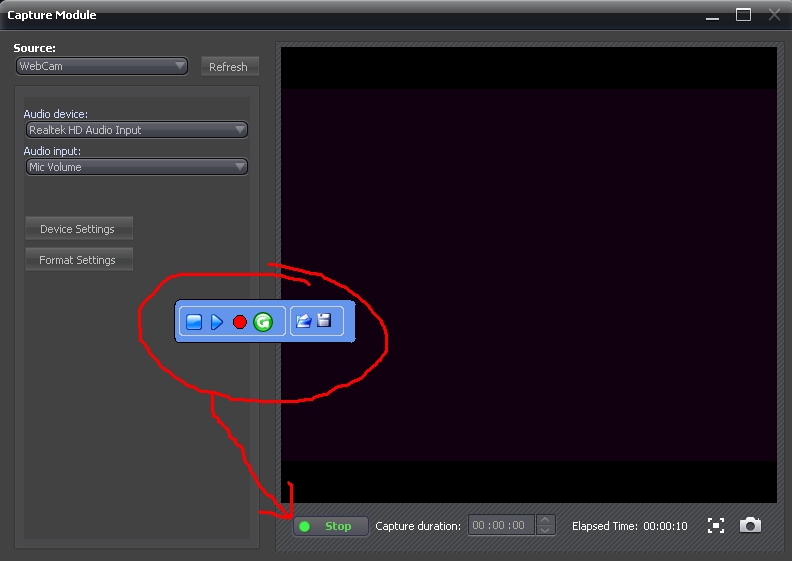Image resolution: width=792 pixels, height=561 pixels.
Task: Click the floppy disk save icon
Action: click(x=324, y=320)
